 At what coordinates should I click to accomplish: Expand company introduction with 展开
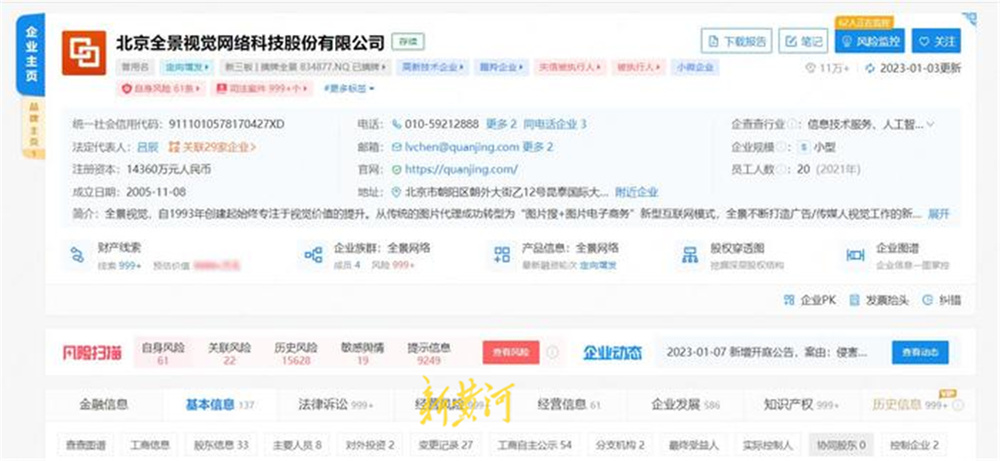pyautogui.click(x=939, y=214)
